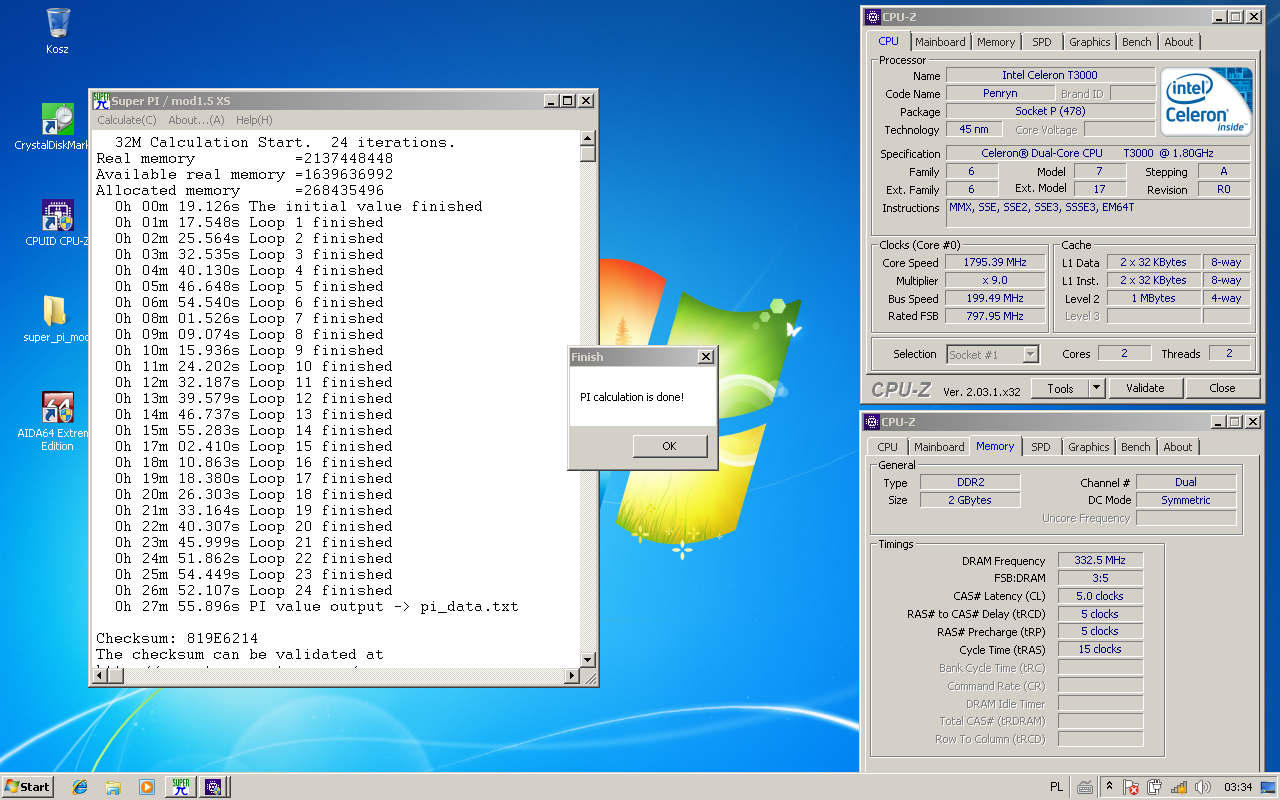The height and width of the screenshot is (800, 1280).
Task: Switch to CPU tab in lower CPU-Z
Action: coord(887,447)
